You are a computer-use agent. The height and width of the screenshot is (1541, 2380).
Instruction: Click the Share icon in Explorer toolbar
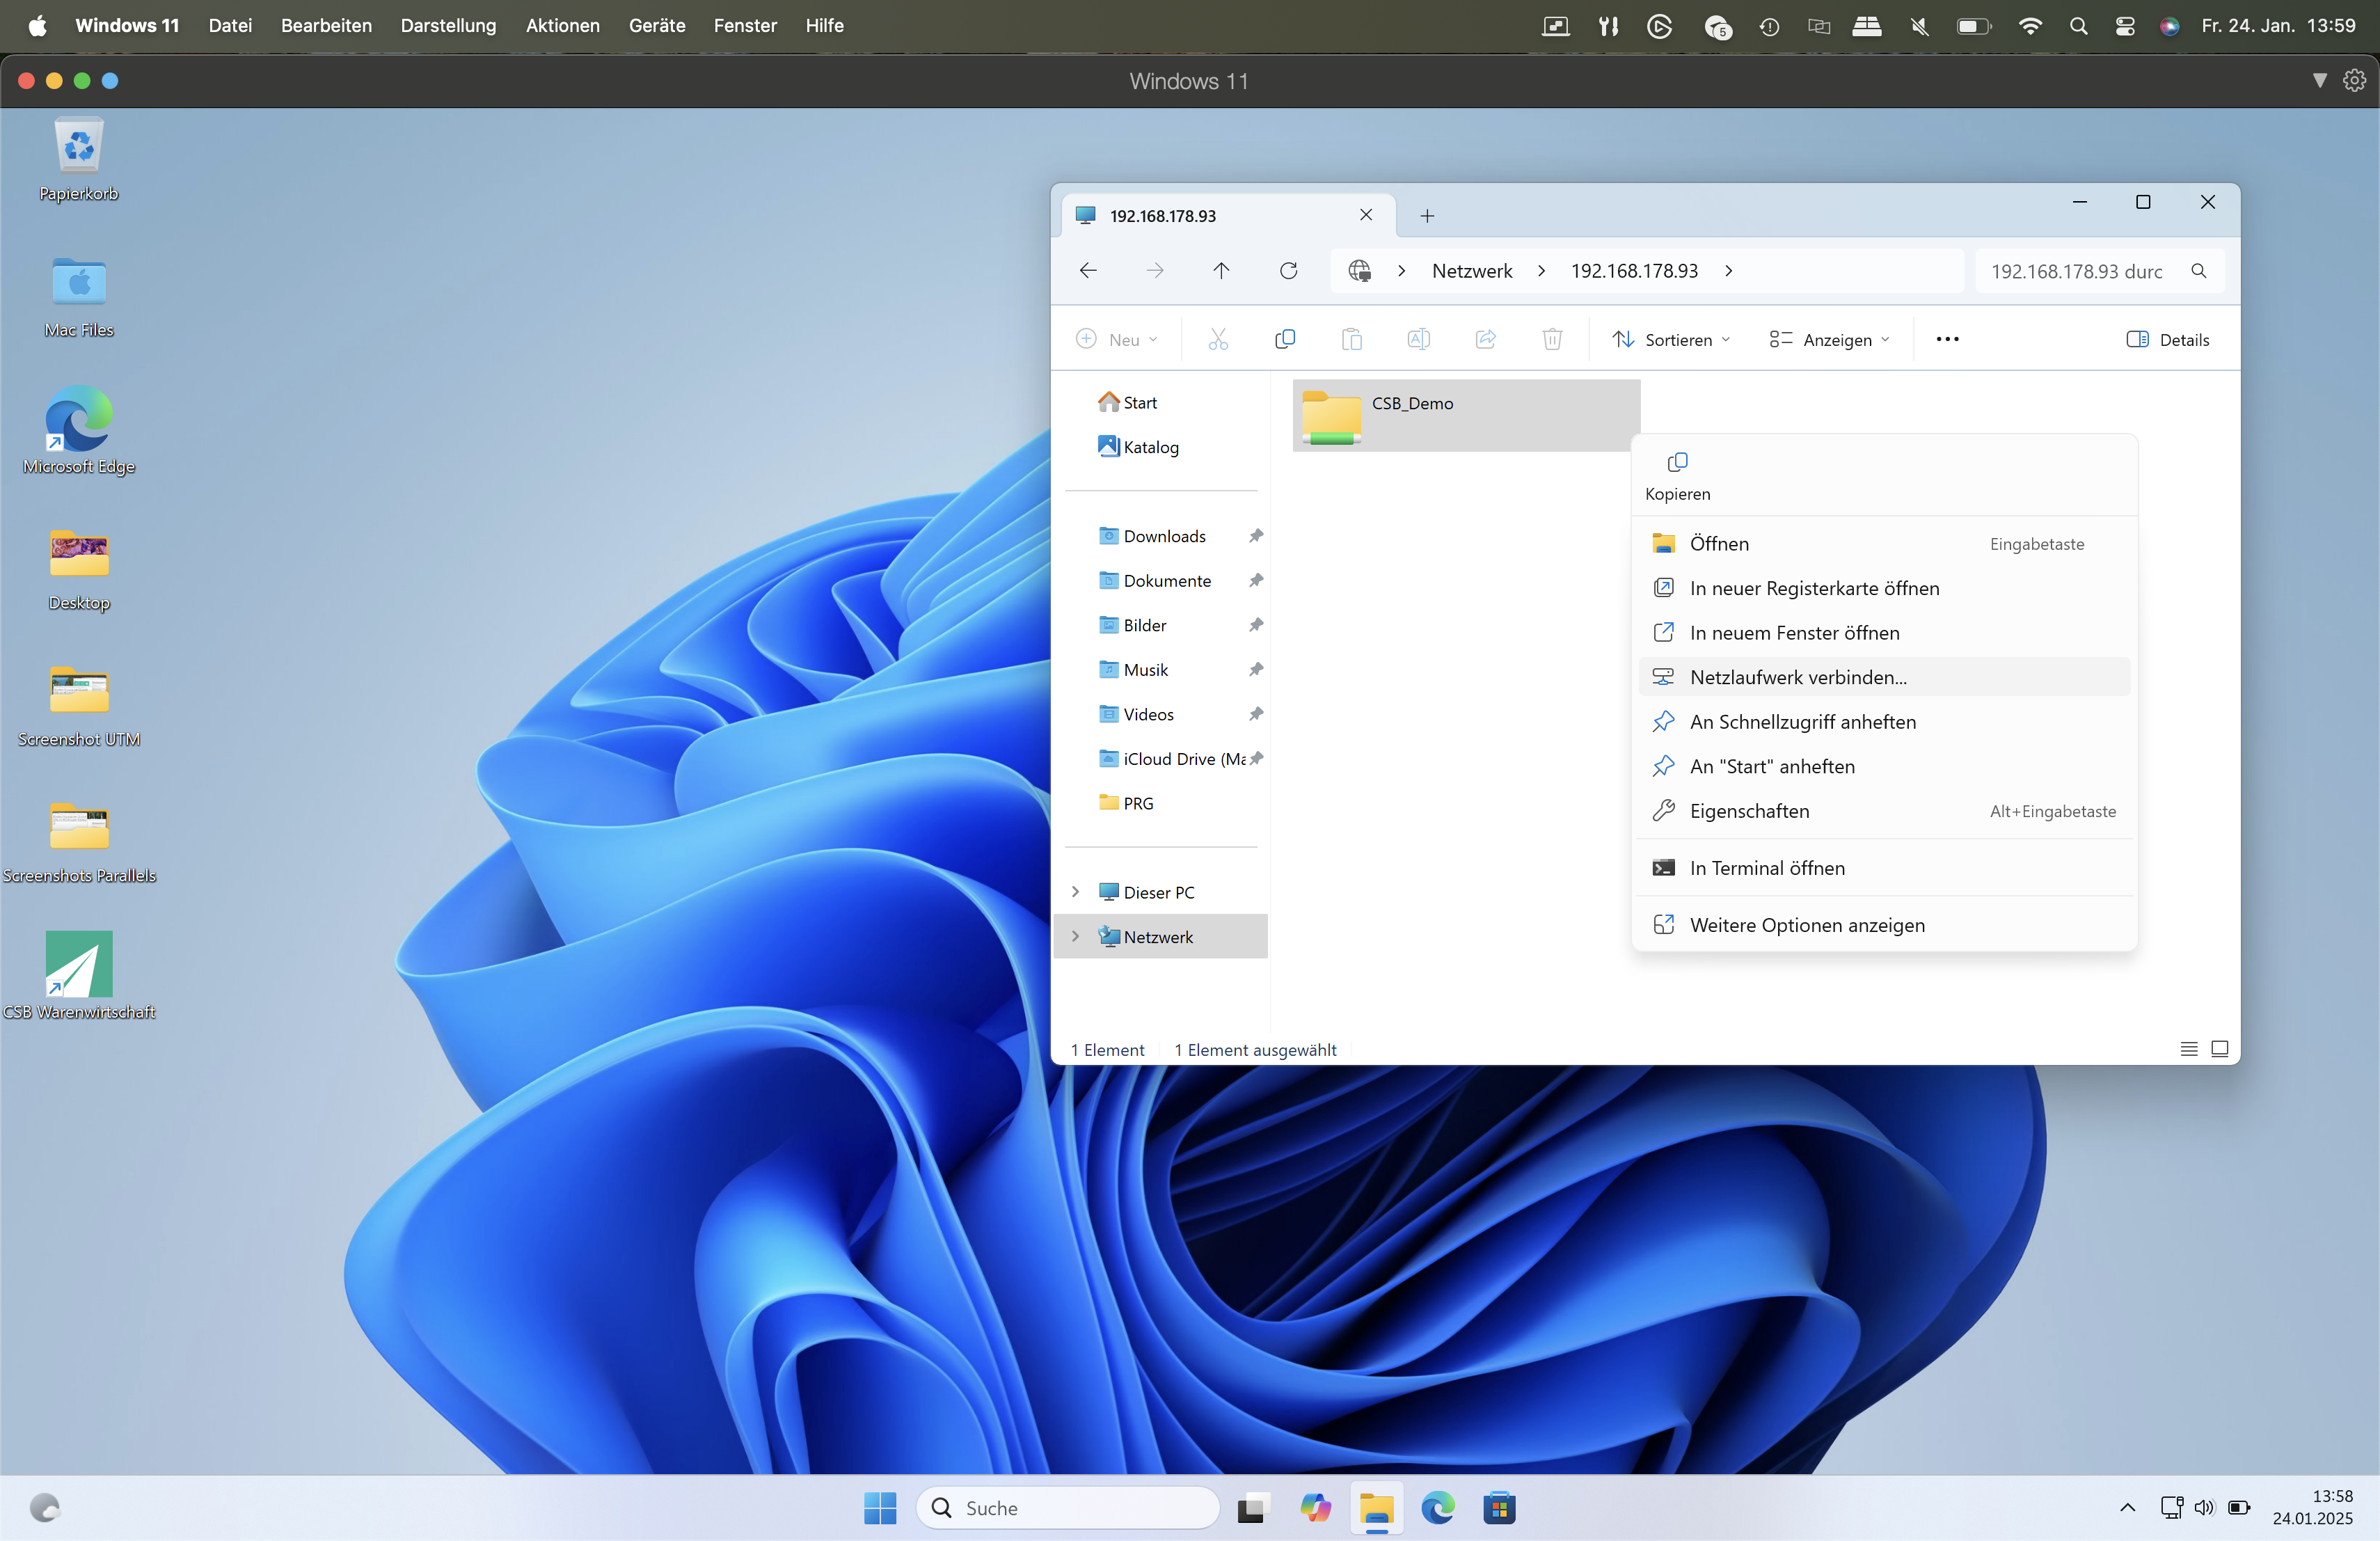tap(1485, 340)
